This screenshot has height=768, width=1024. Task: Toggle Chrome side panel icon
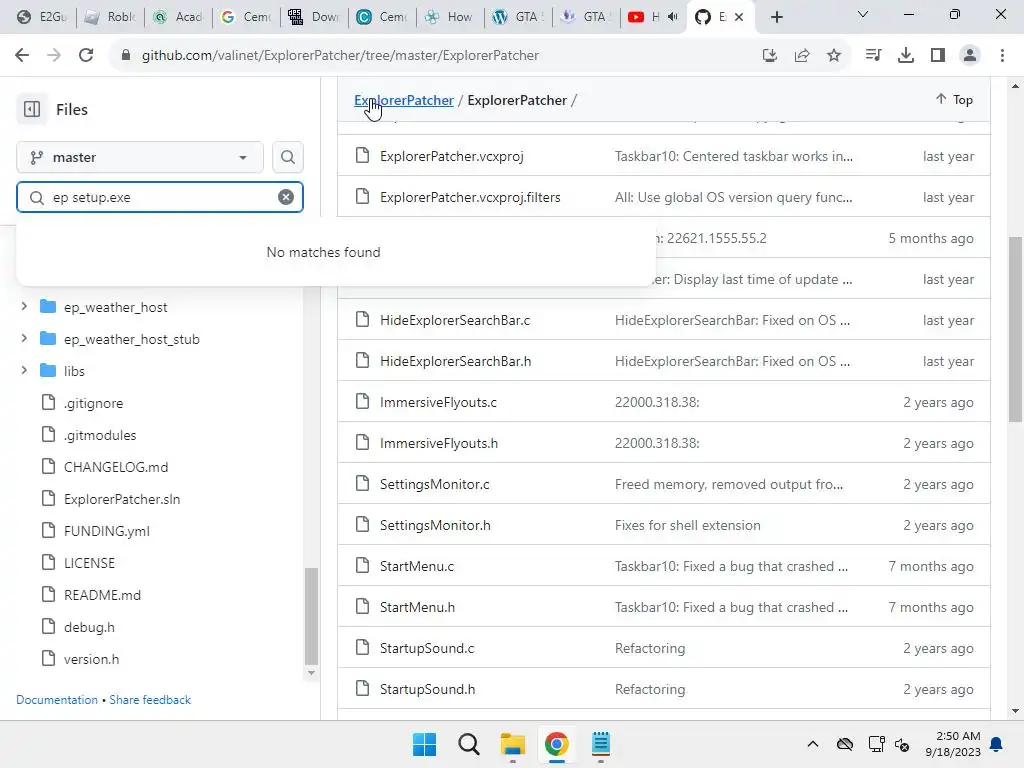[x=938, y=56]
